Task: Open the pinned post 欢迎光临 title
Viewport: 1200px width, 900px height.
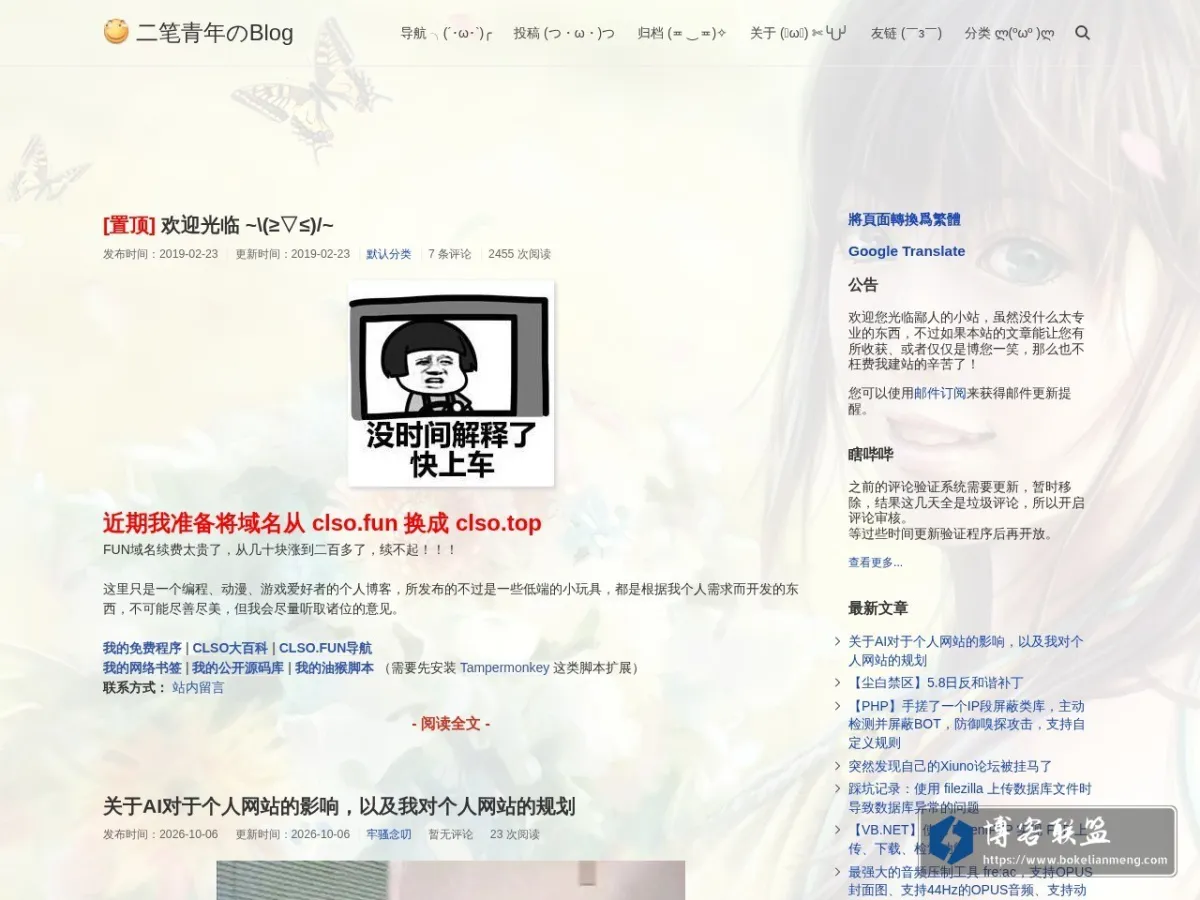Action: click(218, 225)
